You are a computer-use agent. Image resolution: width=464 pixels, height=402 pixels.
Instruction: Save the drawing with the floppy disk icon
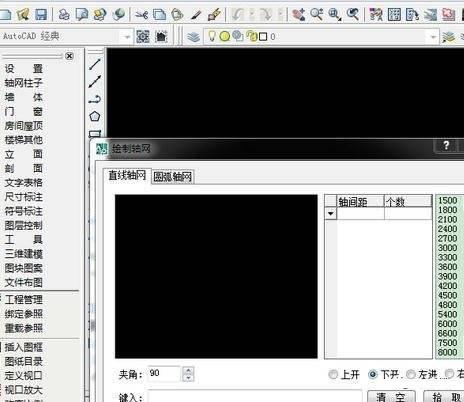coord(41,14)
